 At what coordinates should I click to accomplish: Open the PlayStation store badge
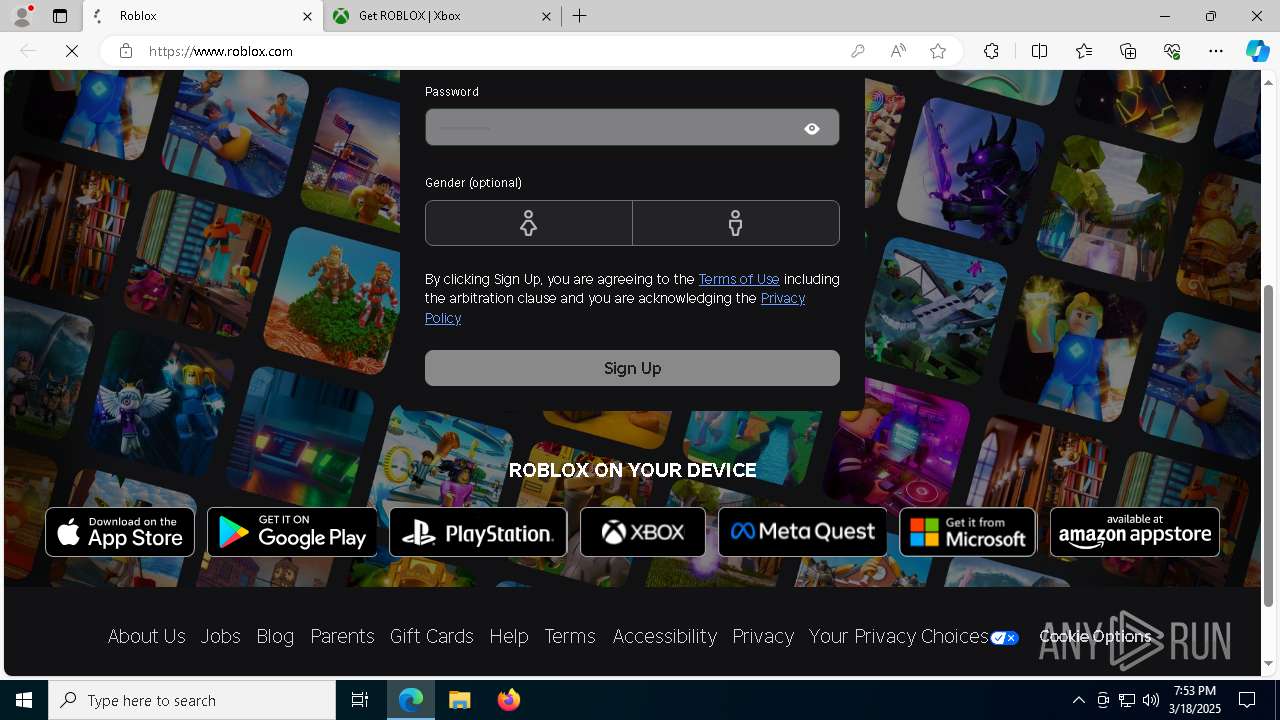(478, 532)
